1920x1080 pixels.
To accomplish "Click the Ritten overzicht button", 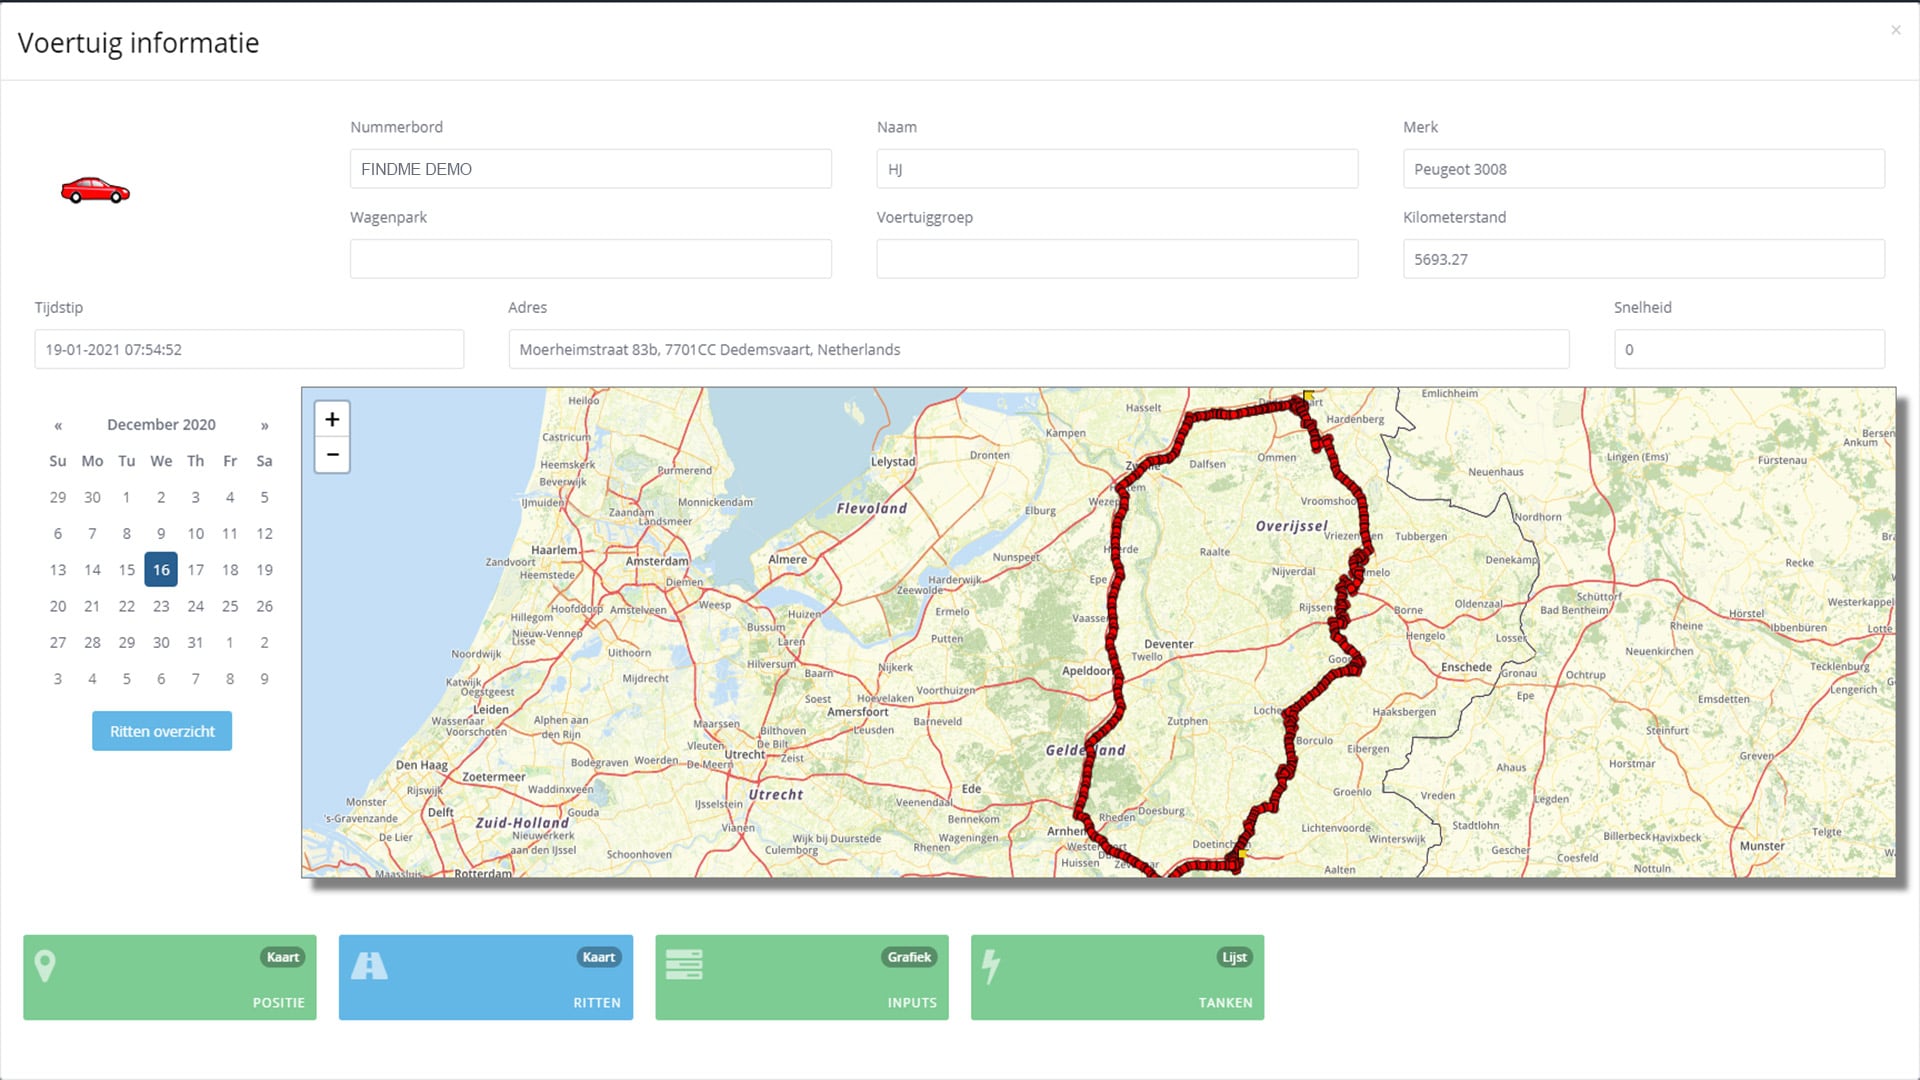I will [162, 731].
